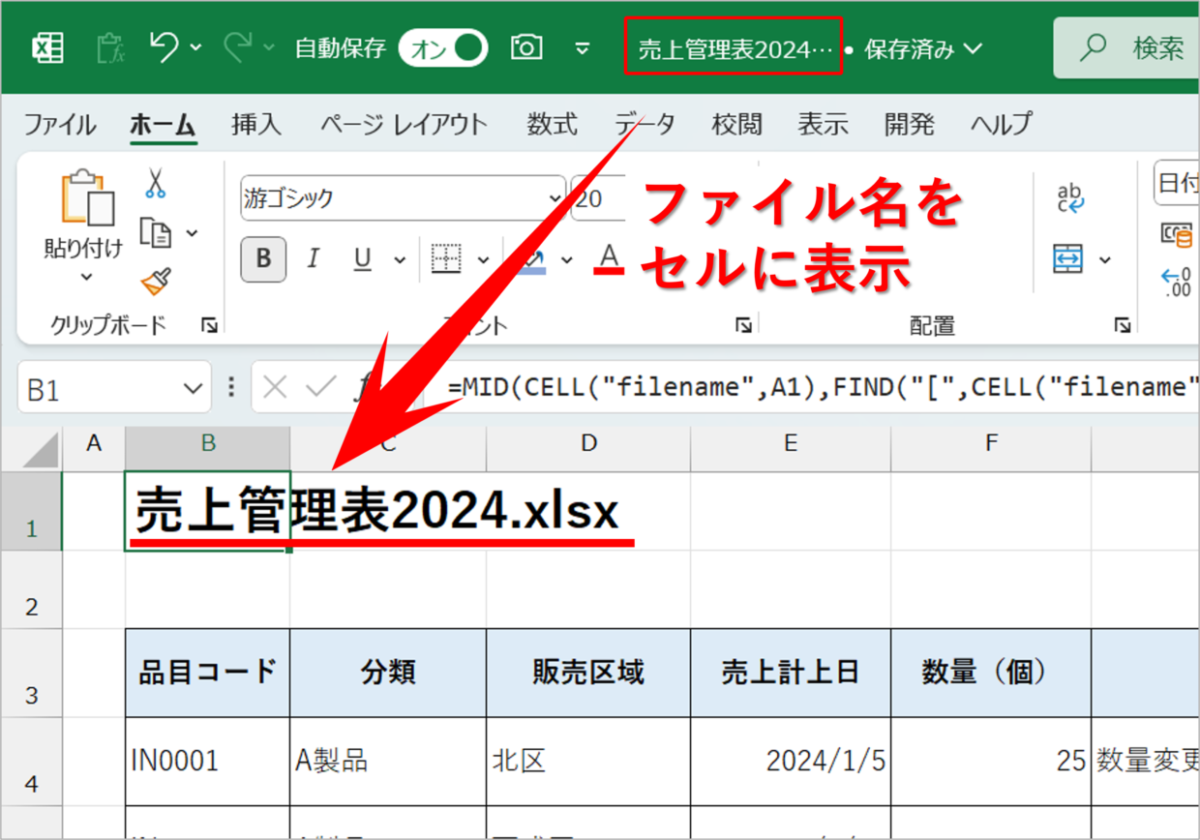Open the クリップボード dialog launcher
The width and height of the screenshot is (1200, 840).
[x=208, y=324]
